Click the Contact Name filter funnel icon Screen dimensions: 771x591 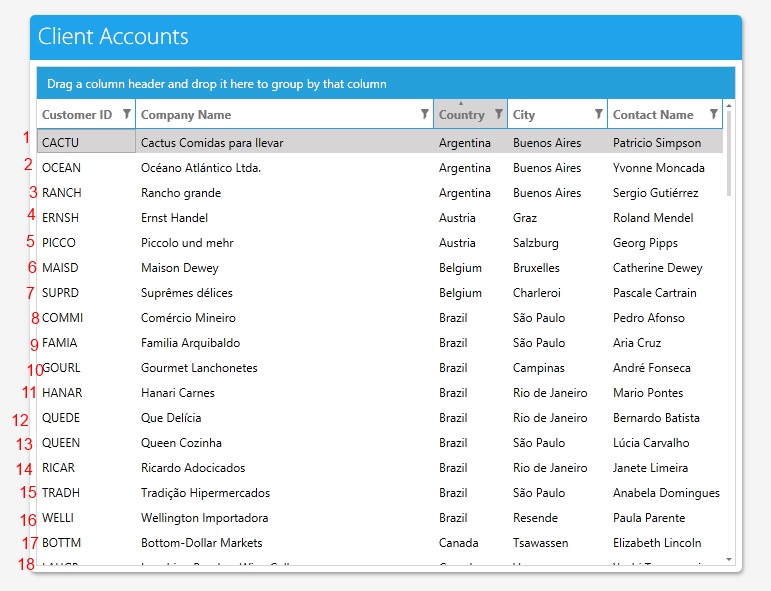point(713,115)
